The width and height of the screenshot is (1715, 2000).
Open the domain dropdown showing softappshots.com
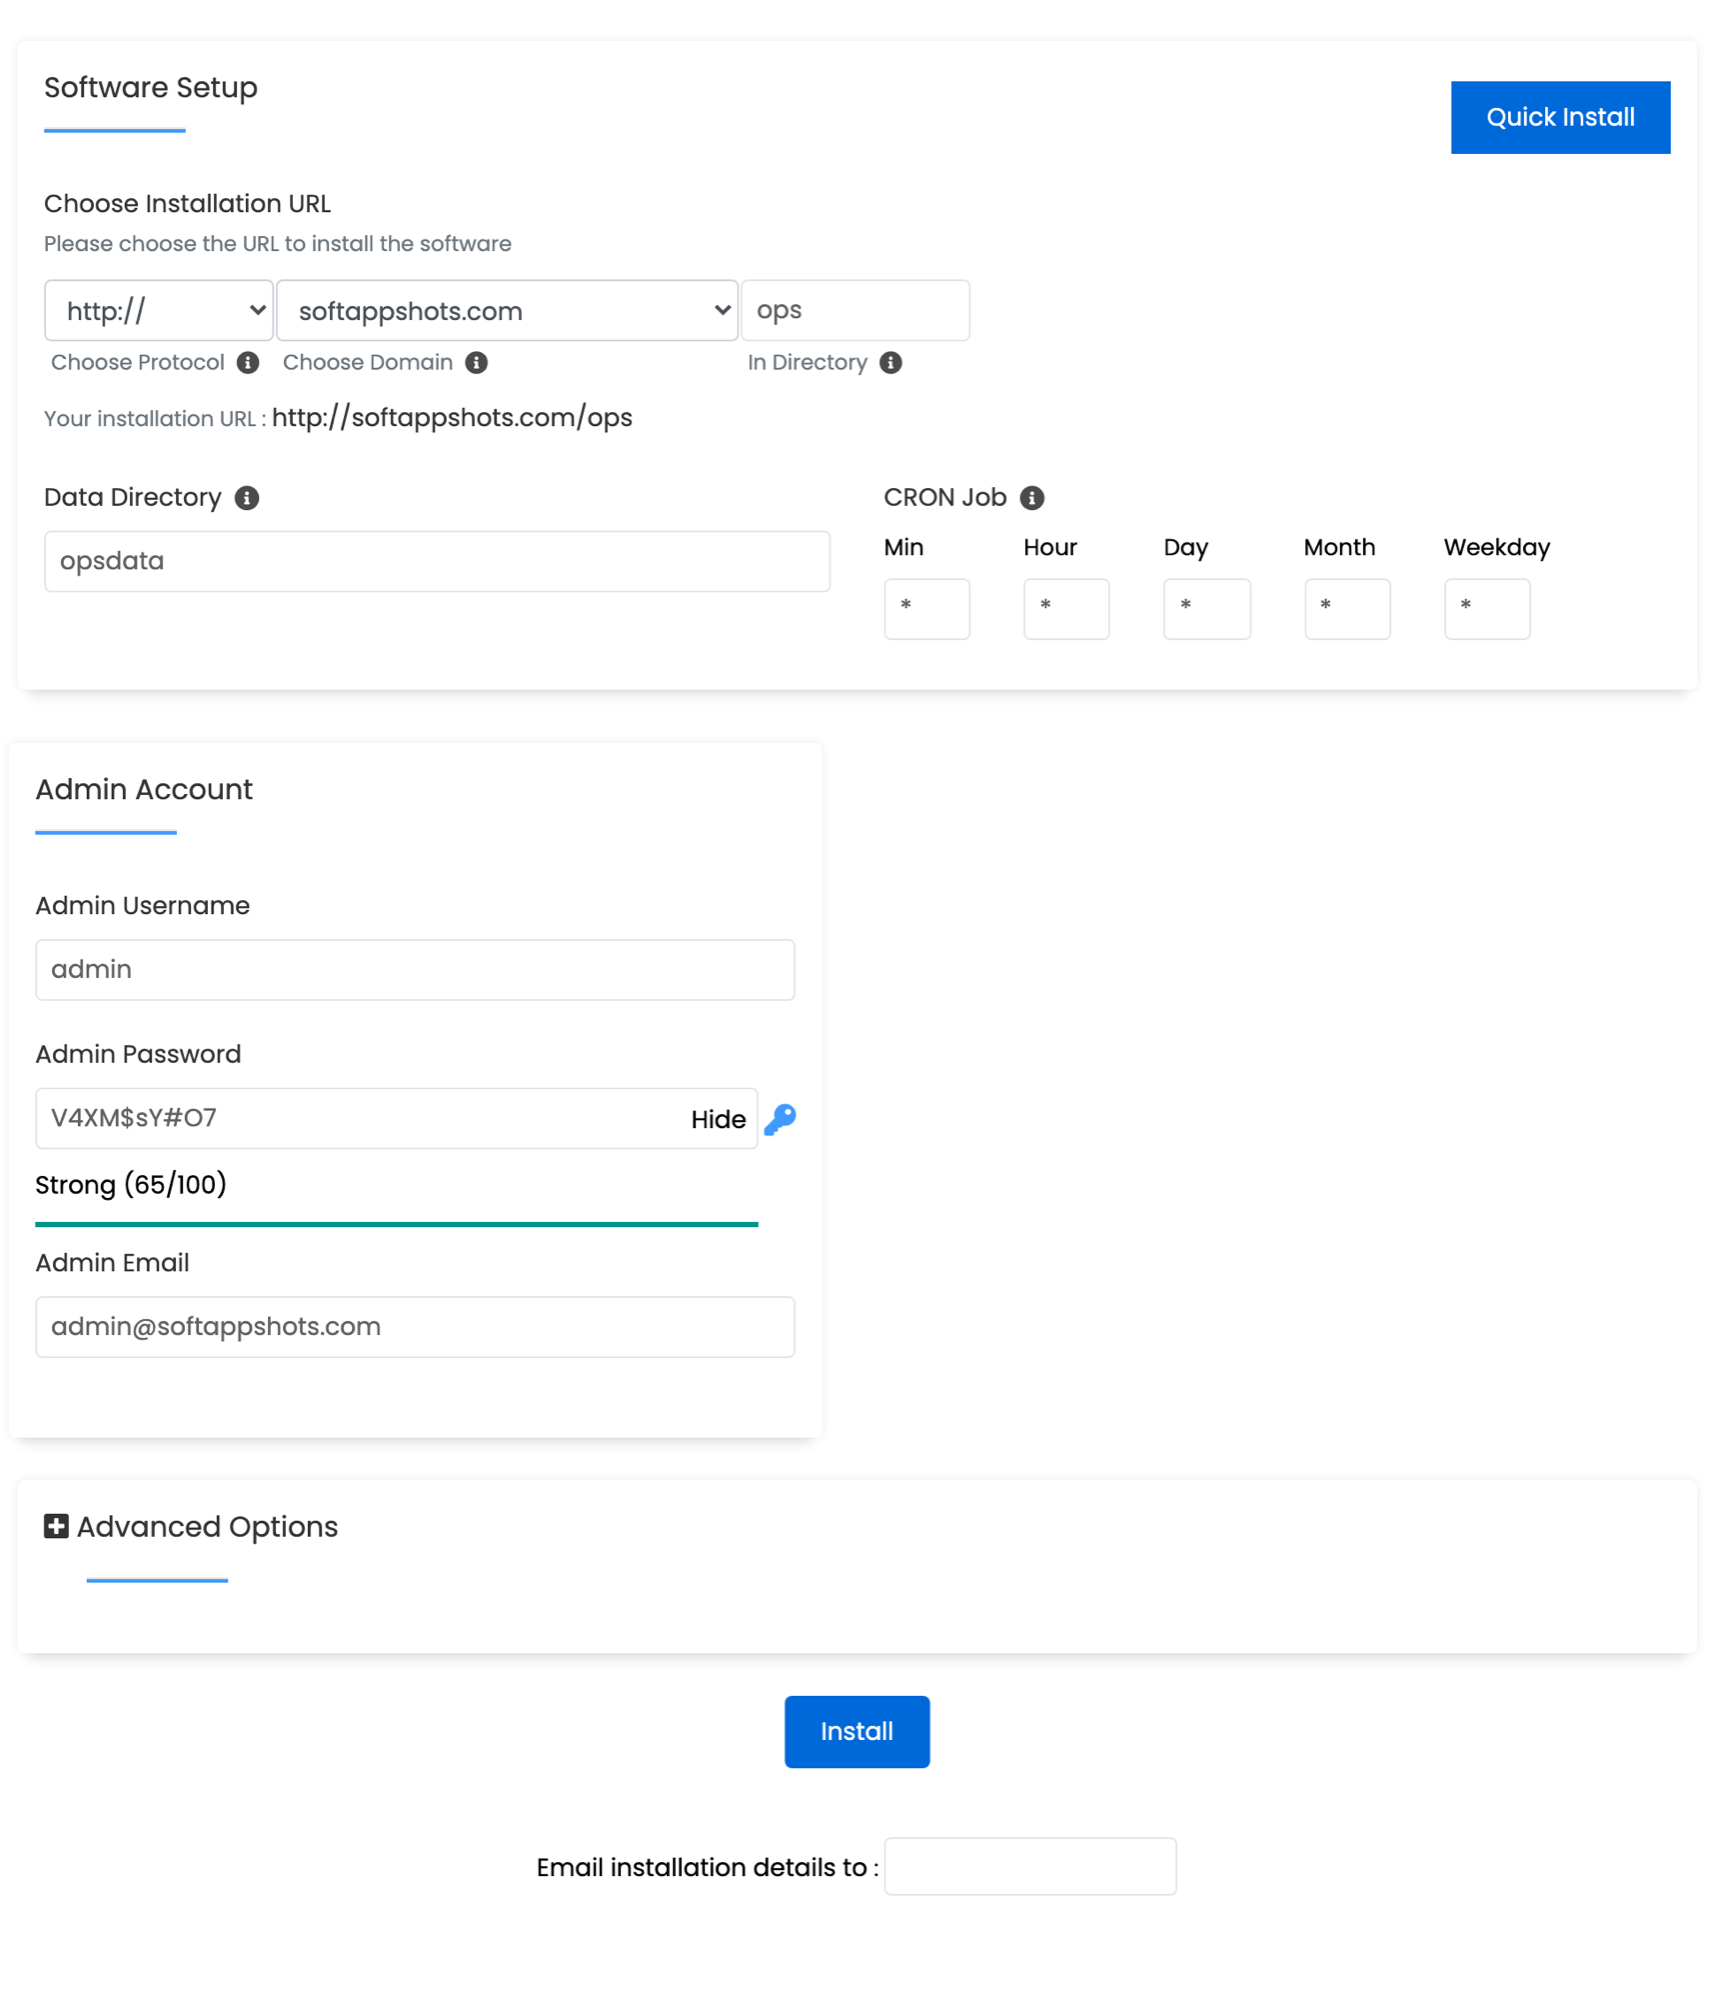pyautogui.click(x=507, y=310)
